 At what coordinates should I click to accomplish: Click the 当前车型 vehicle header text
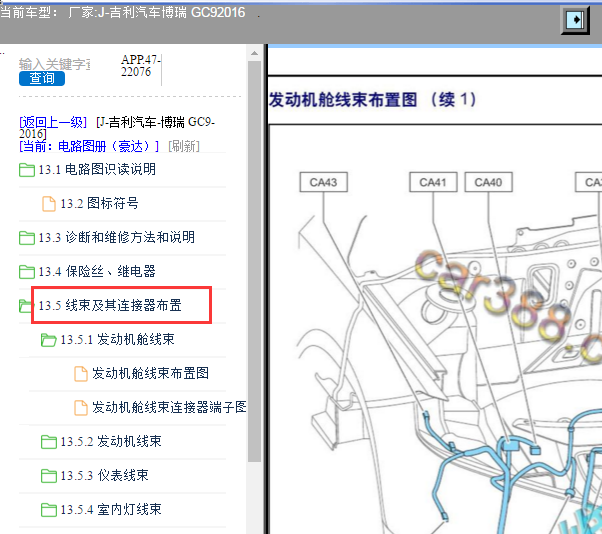point(122,13)
